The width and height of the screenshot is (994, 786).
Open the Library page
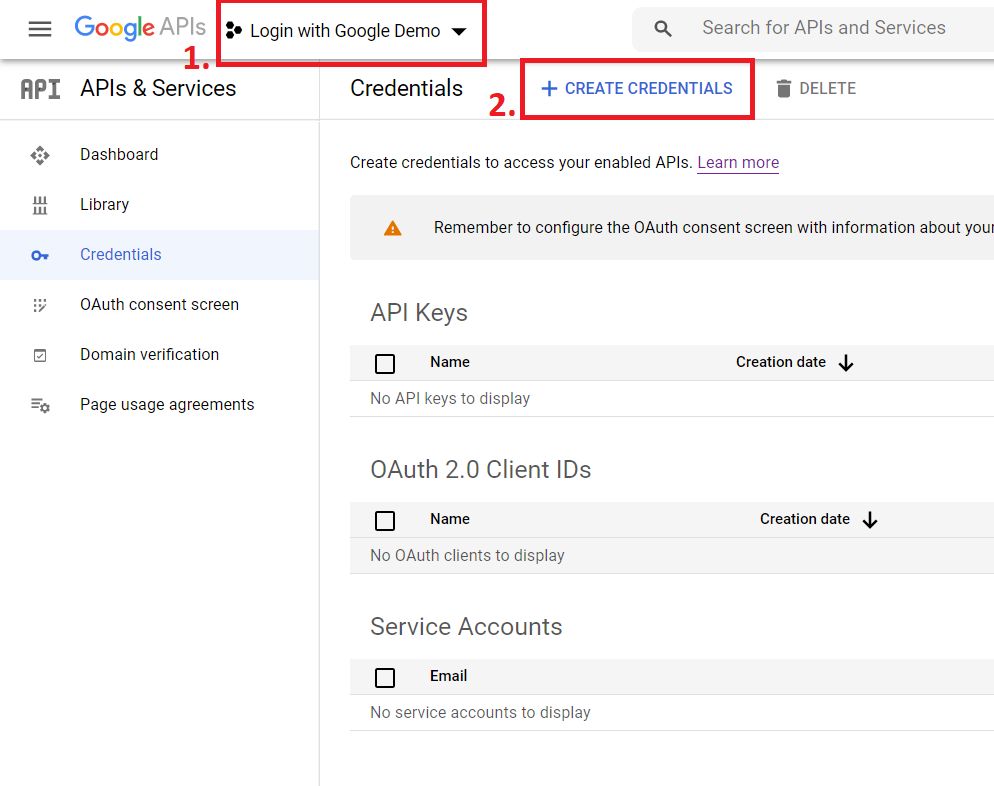tap(105, 205)
